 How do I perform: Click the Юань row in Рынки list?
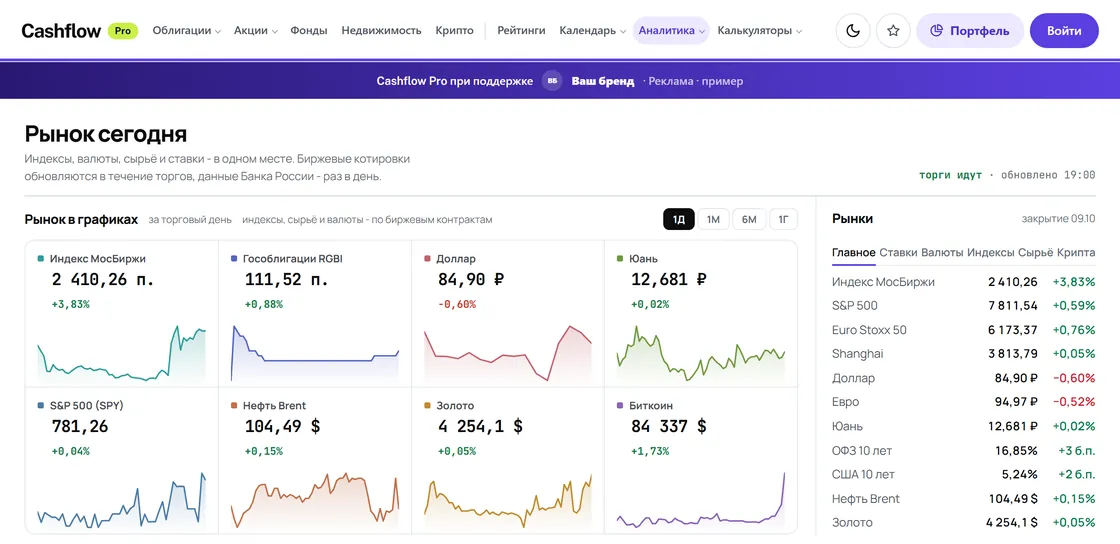coord(964,427)
